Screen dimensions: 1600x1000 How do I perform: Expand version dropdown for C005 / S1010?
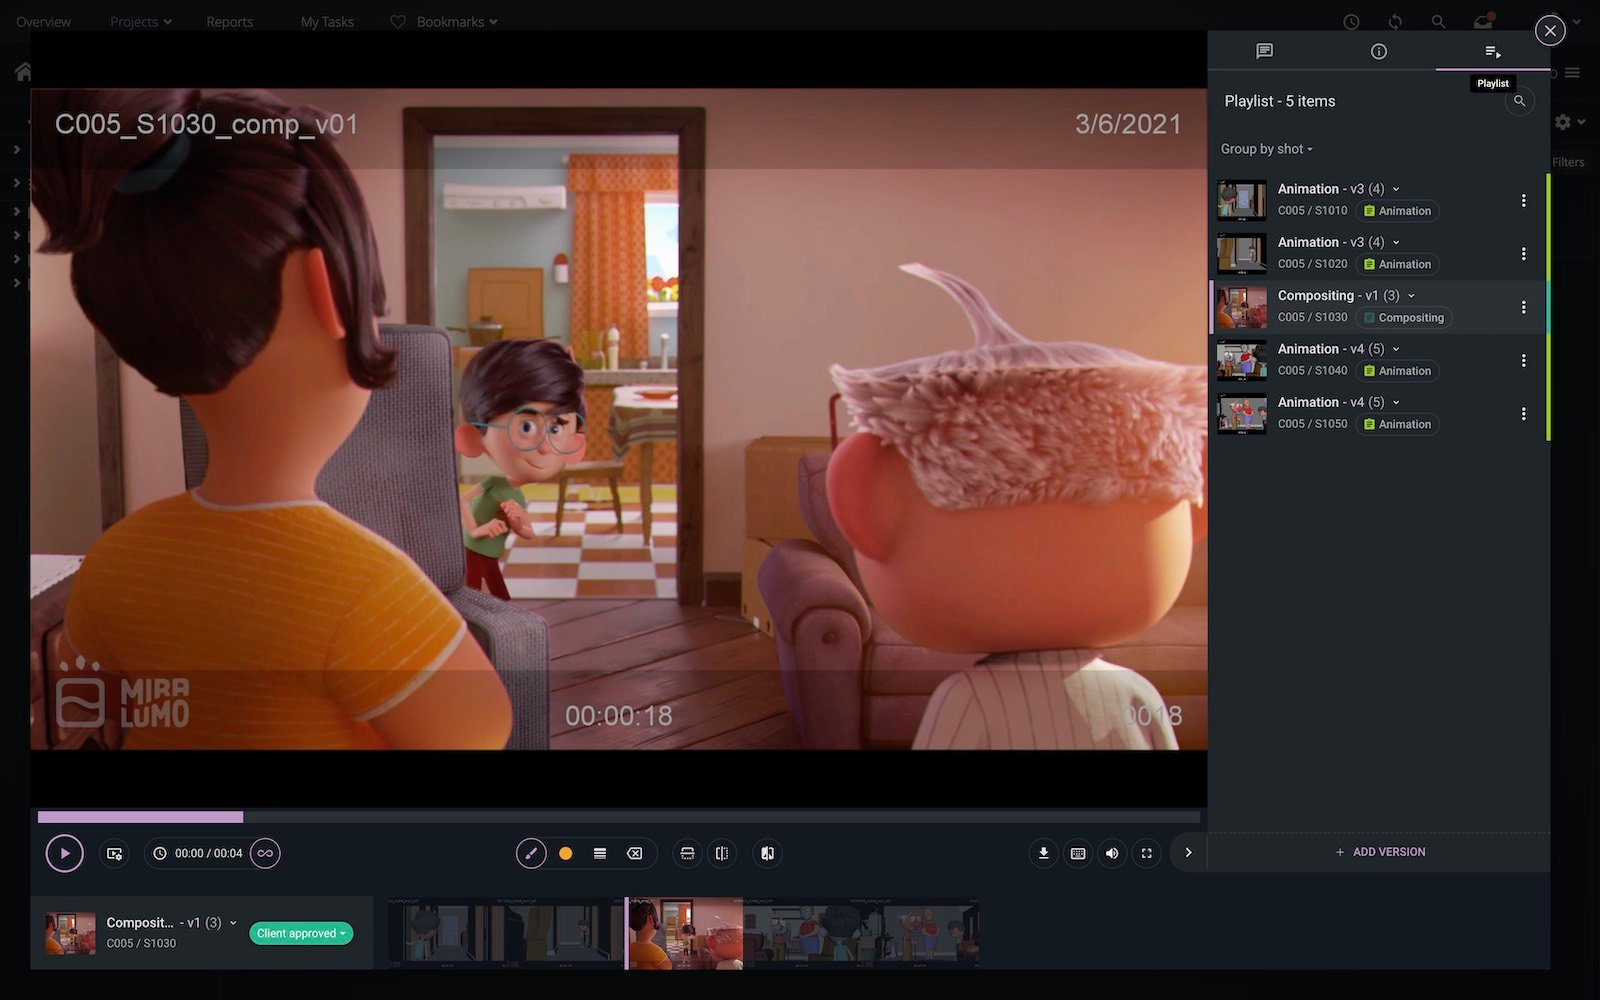coord(1396,189)
